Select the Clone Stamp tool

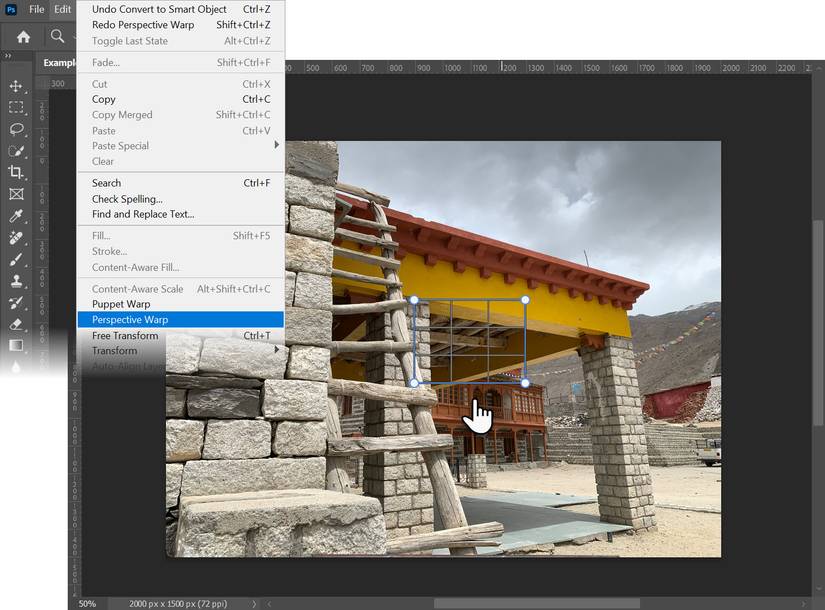[16, 282]
